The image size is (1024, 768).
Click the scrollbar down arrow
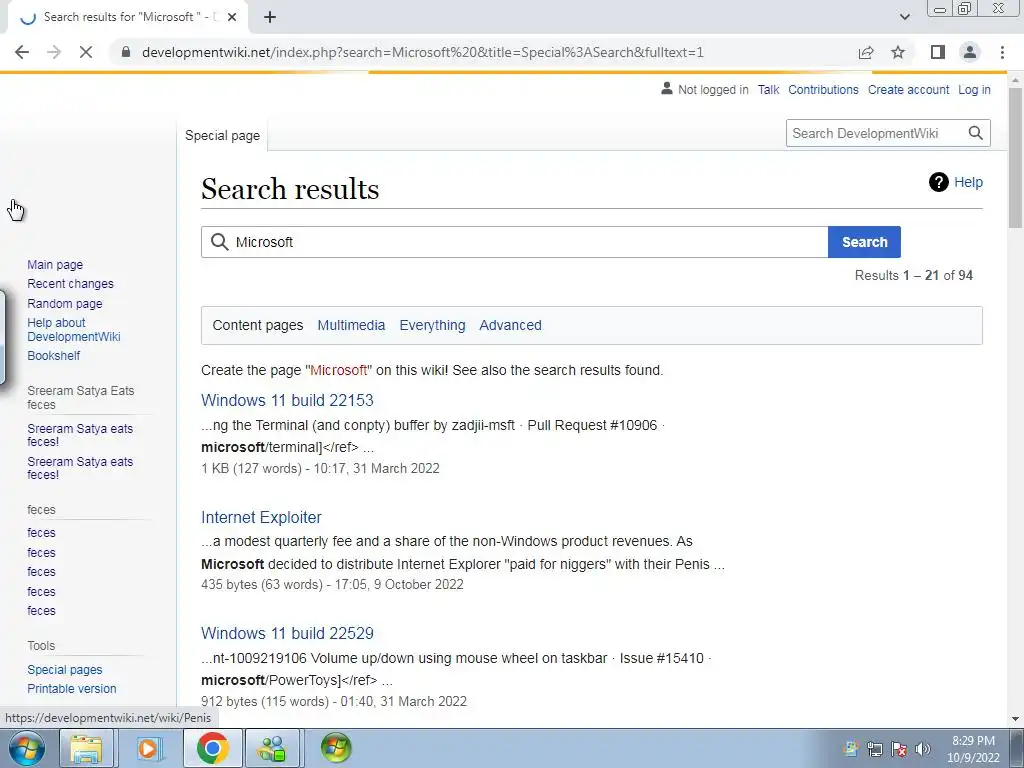pyautogui.click(x=1015, y=719)
